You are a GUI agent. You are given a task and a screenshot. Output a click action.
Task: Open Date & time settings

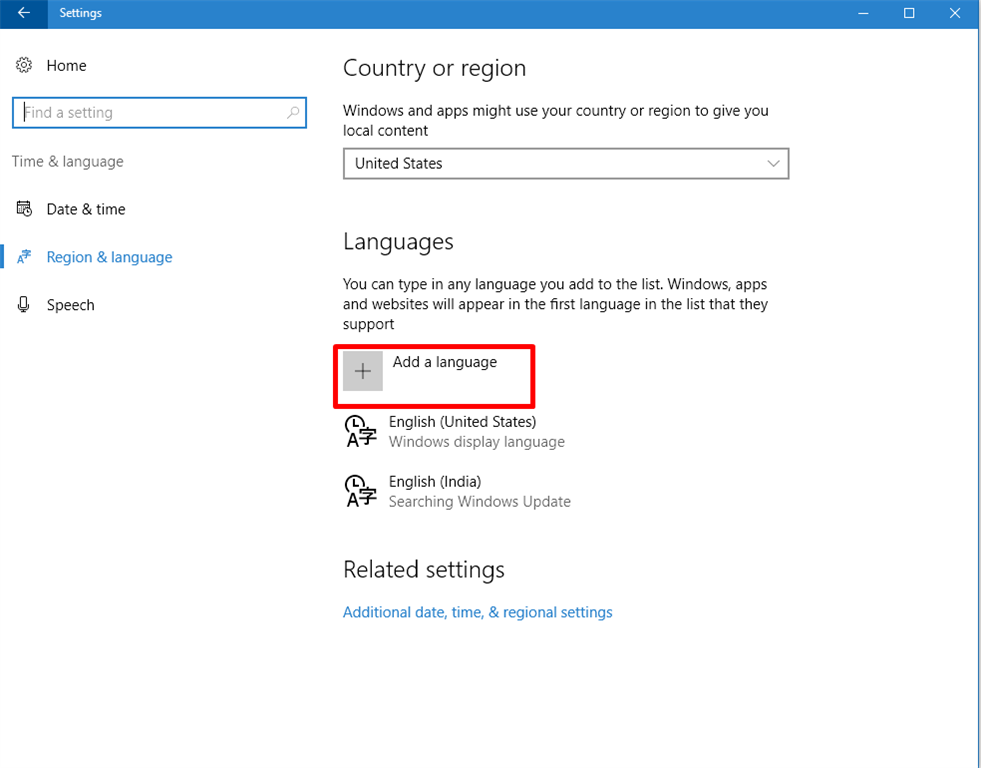[86, 209]
